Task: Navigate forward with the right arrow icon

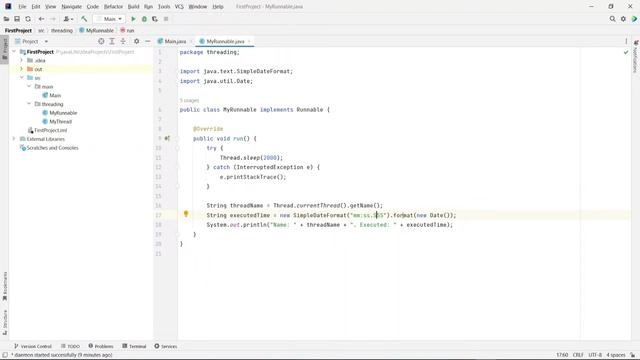Action: tap(53, 19)
